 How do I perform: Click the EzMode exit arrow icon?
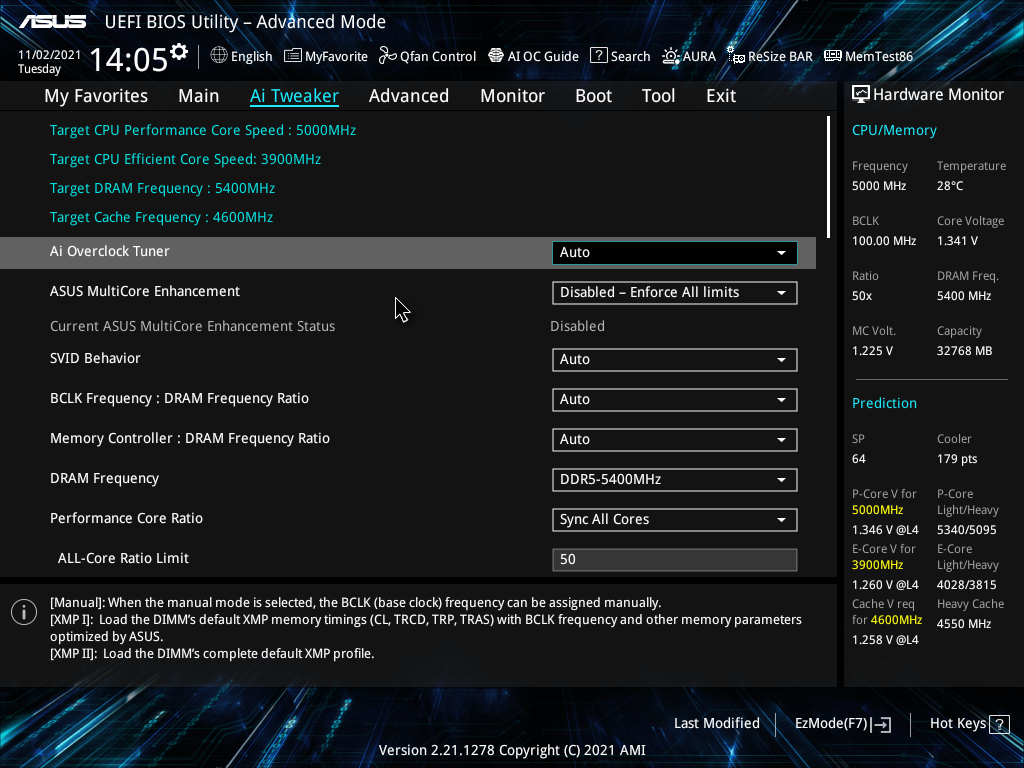tap(881, 724)
